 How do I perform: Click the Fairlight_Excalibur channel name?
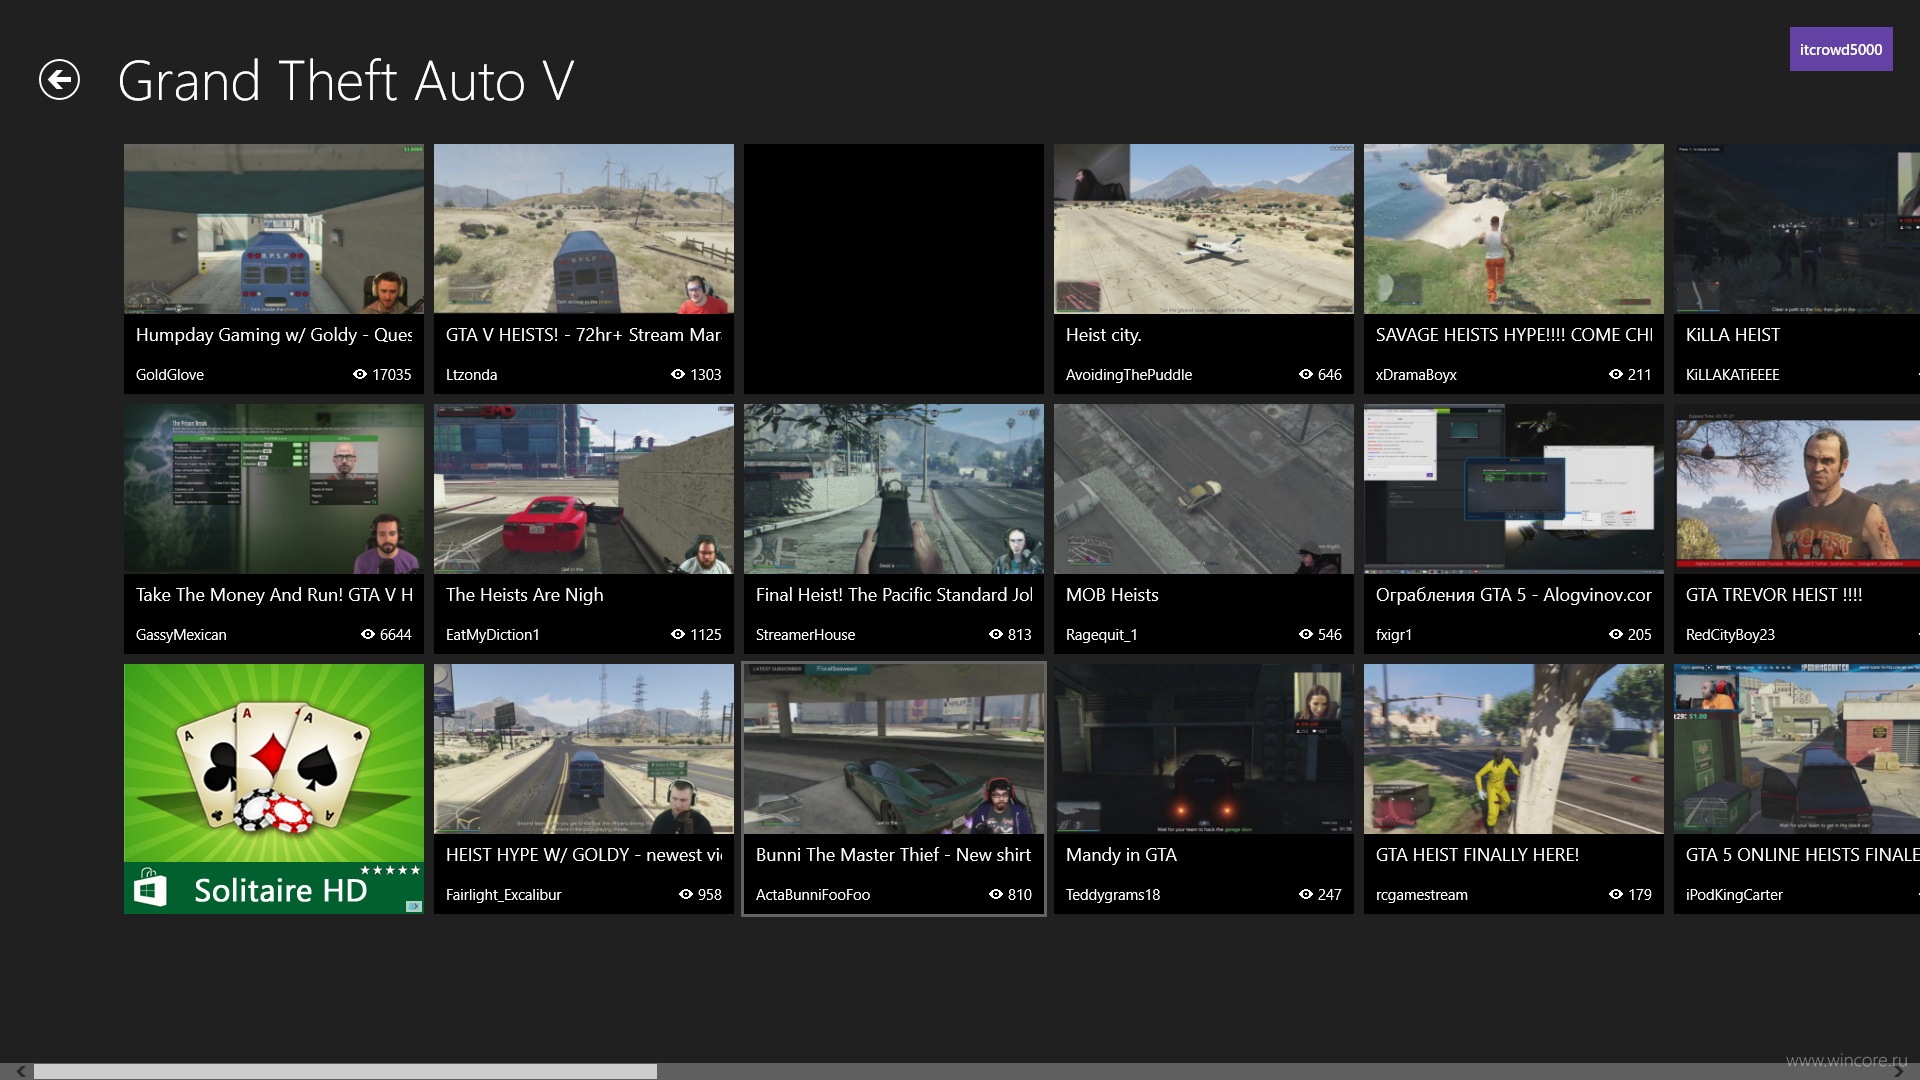click(x=503, y=895)
